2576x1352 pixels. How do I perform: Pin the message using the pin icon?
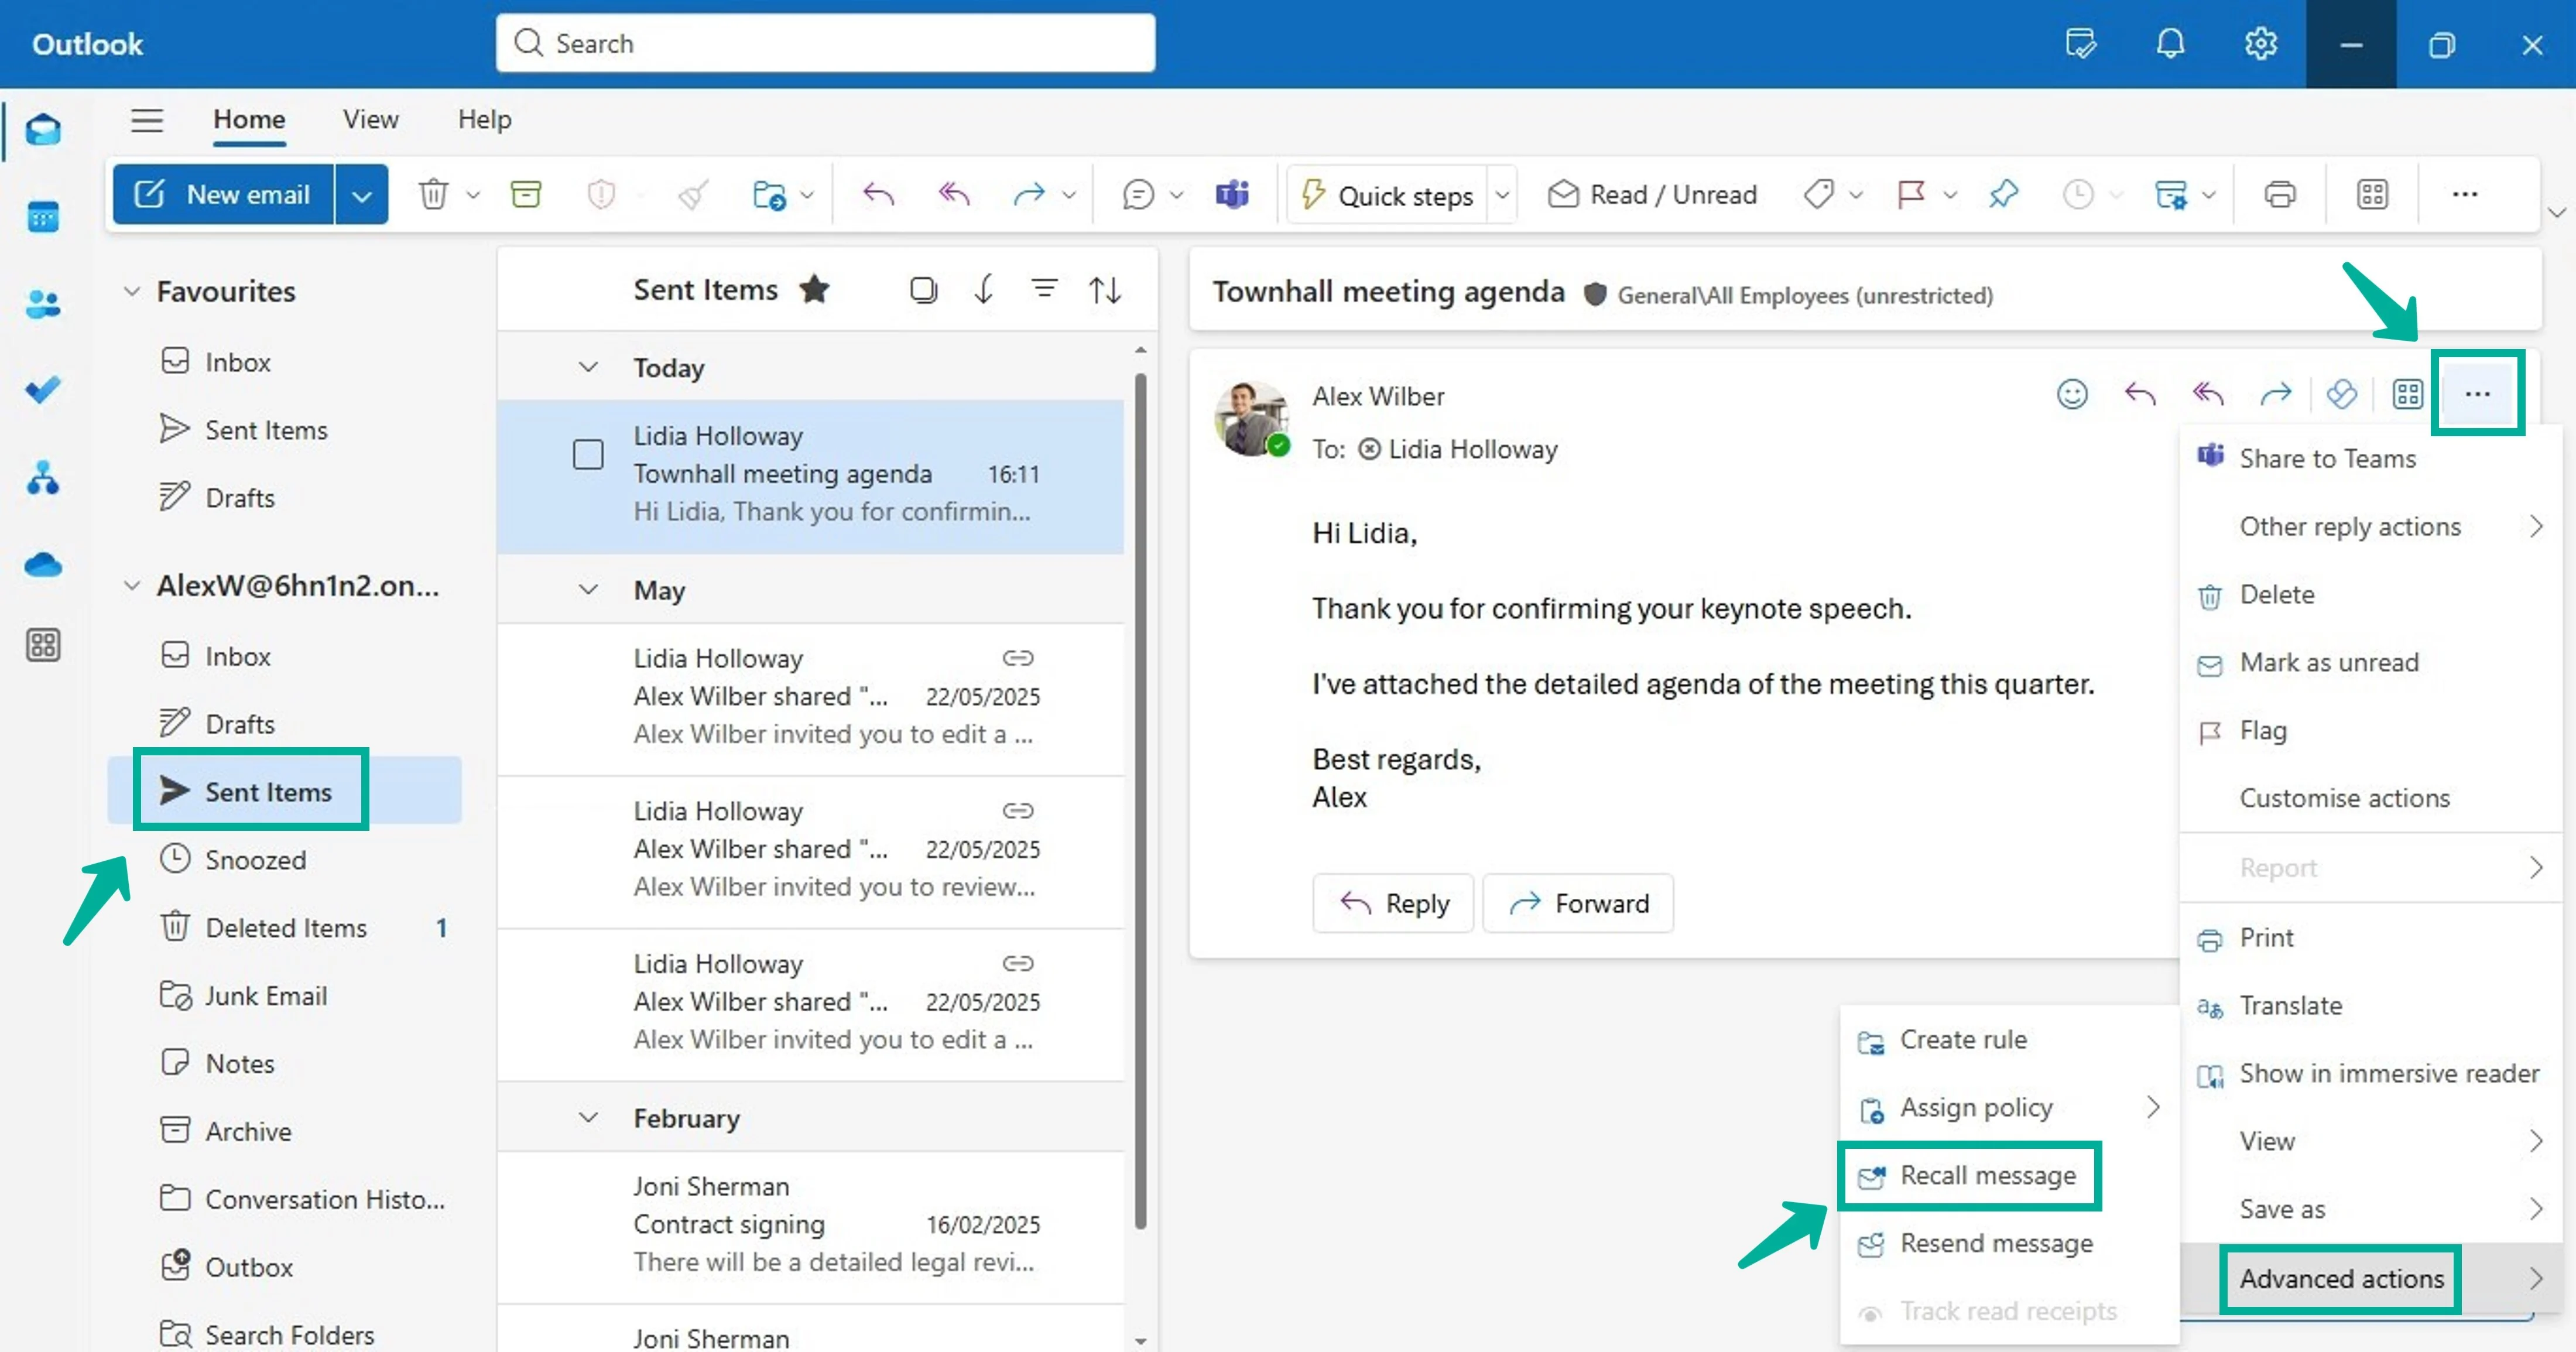click(2003, 194)
